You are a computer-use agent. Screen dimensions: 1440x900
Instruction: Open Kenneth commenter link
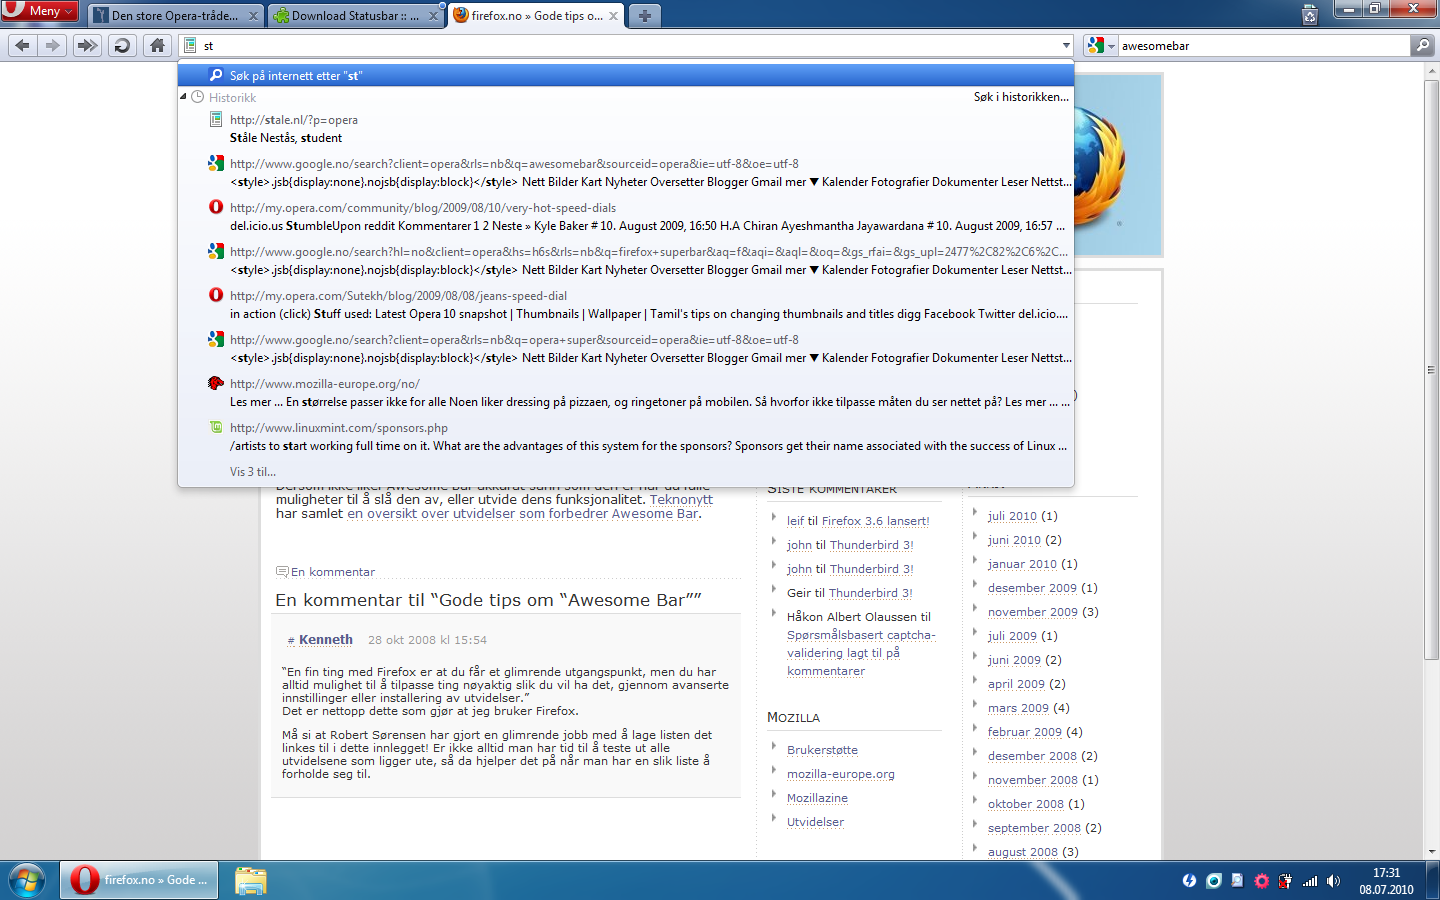[326, 639]
